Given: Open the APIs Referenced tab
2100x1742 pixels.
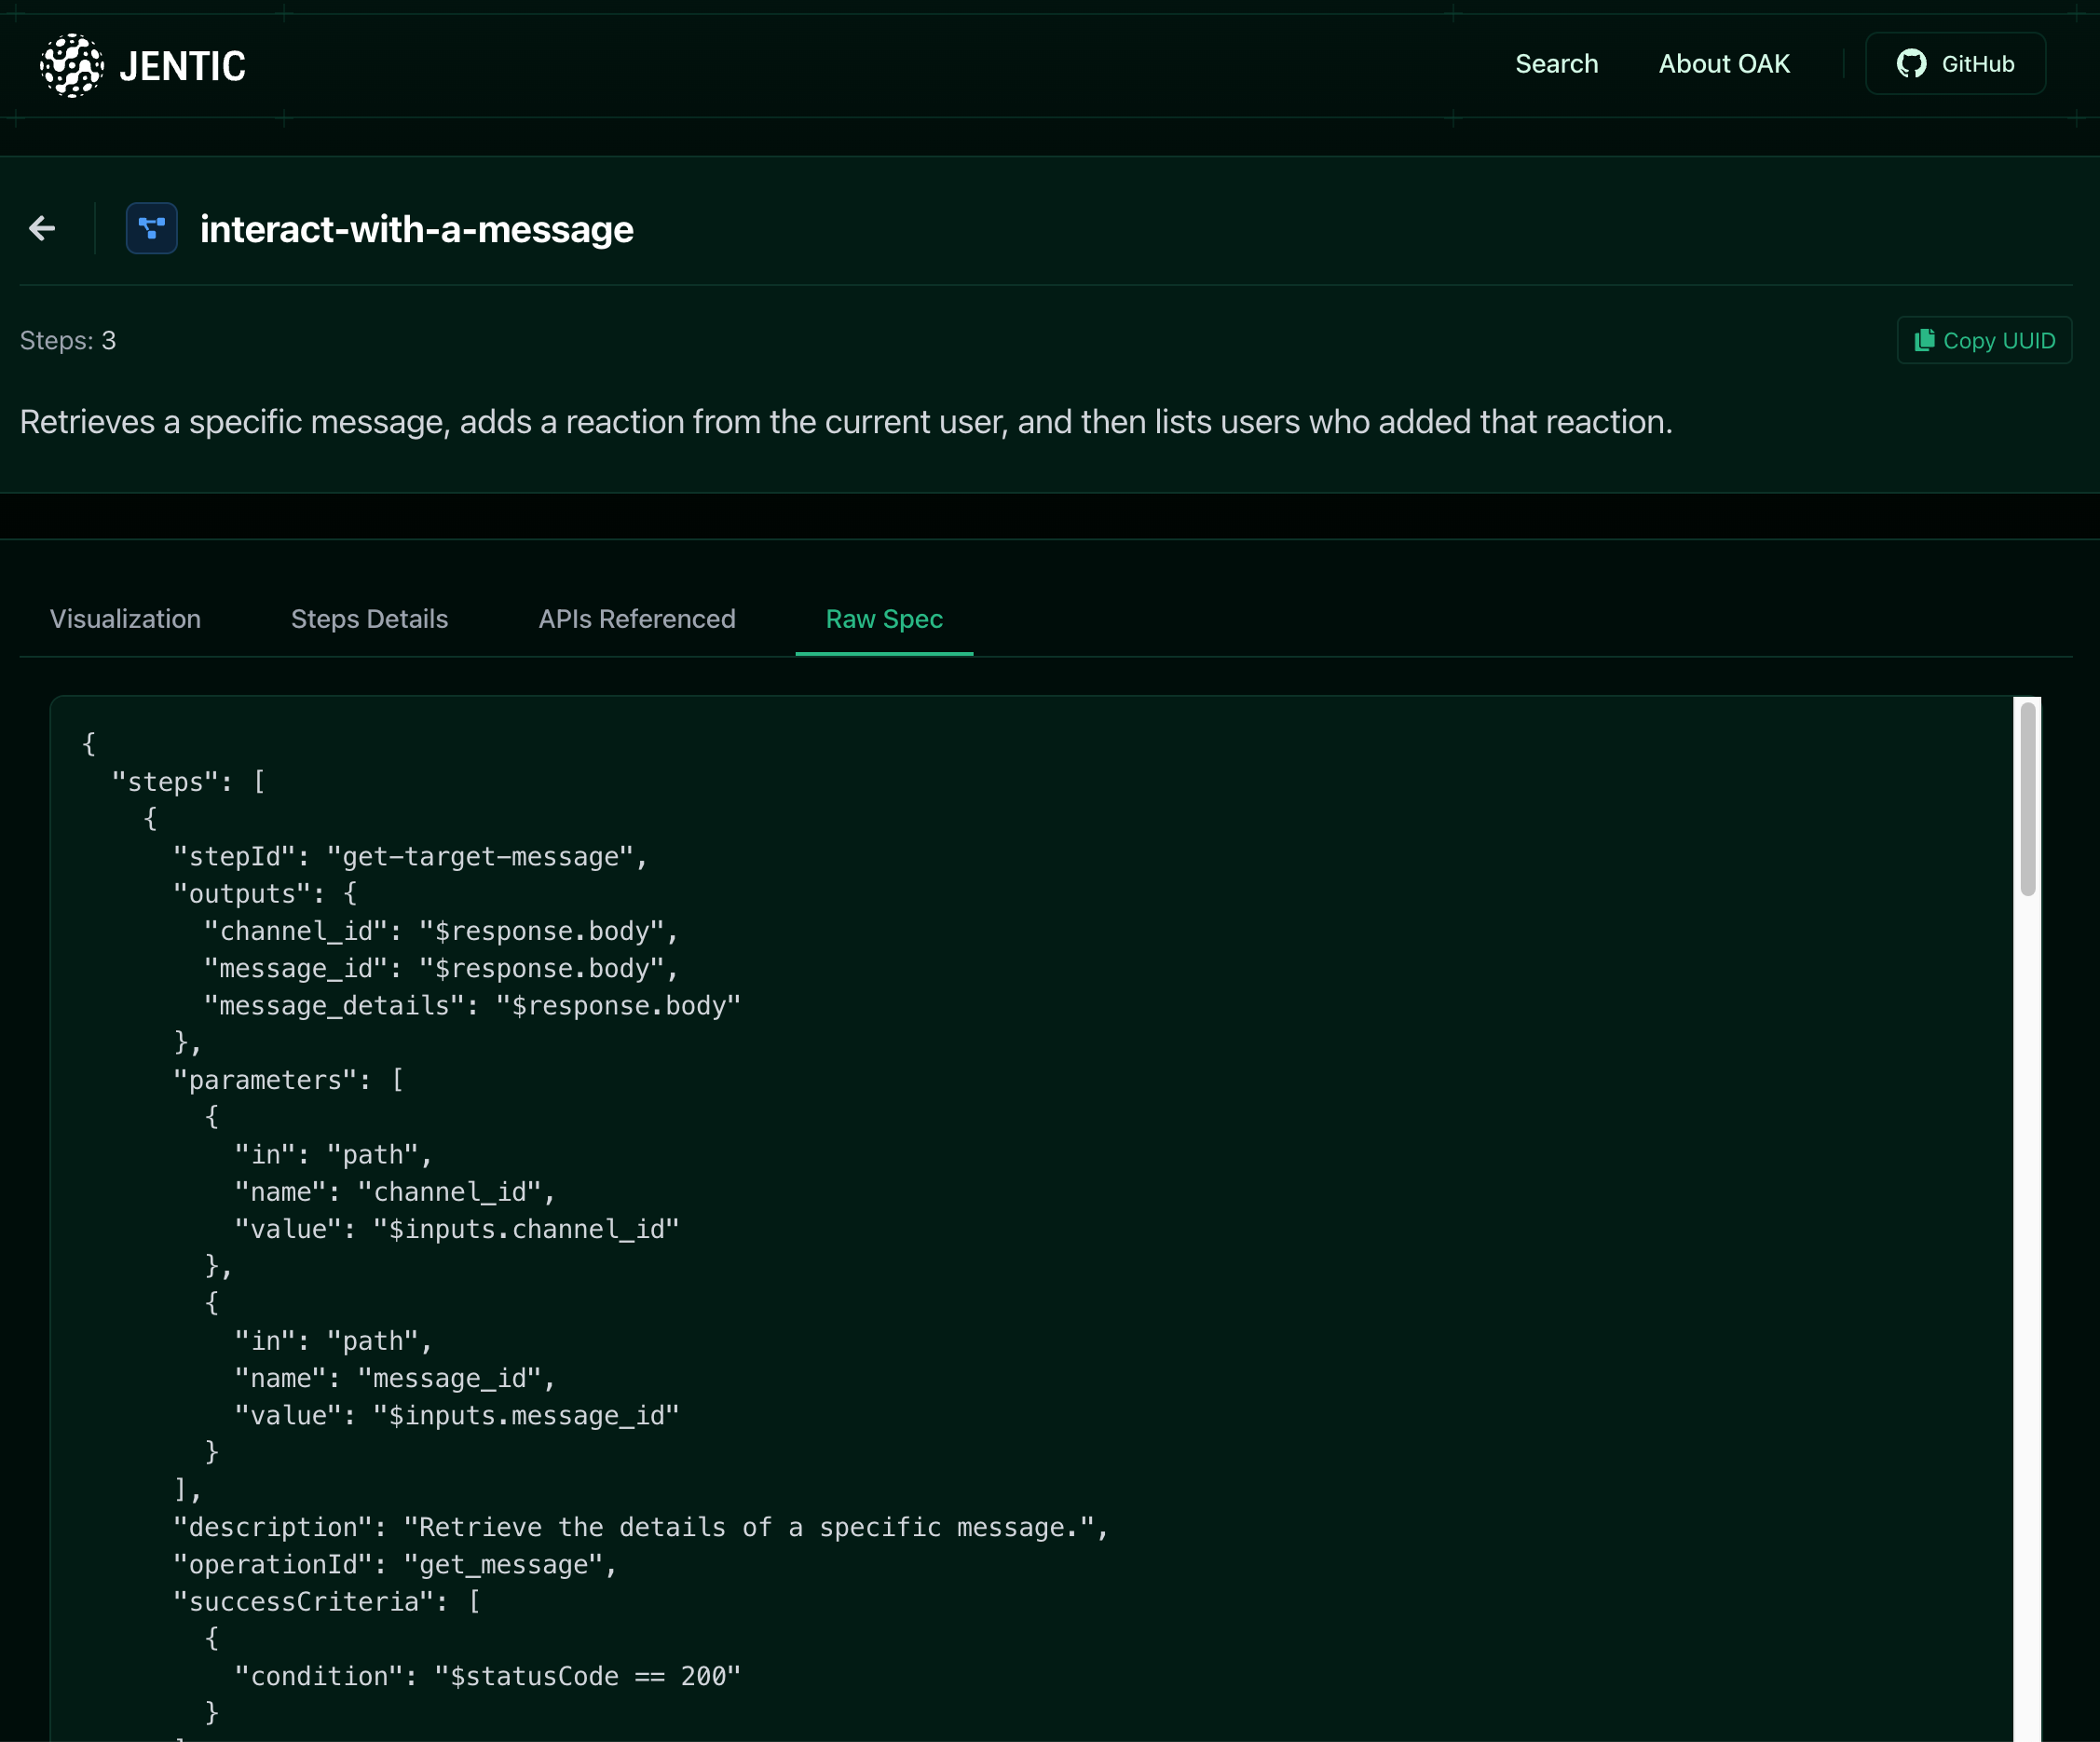Looking at the screenshot, I should coord(637,619).
